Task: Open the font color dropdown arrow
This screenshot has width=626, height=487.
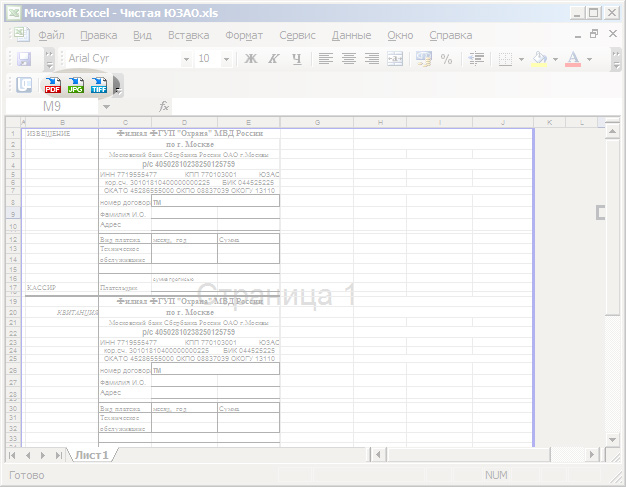Action: tap(589, 59)
